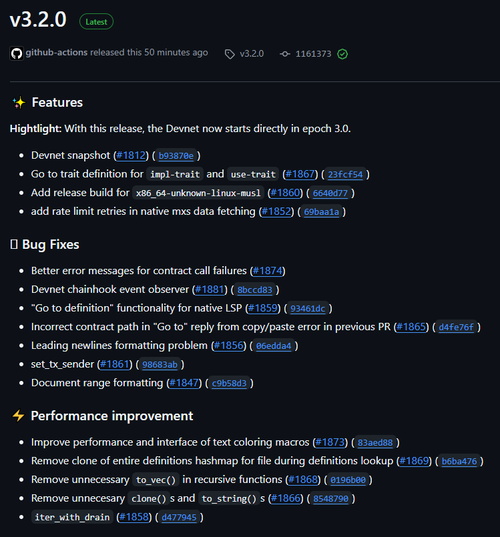Open commit 98683ab for set_tx_sender
Viewport: 500px width, 537px height.
[x=160, y=365]
